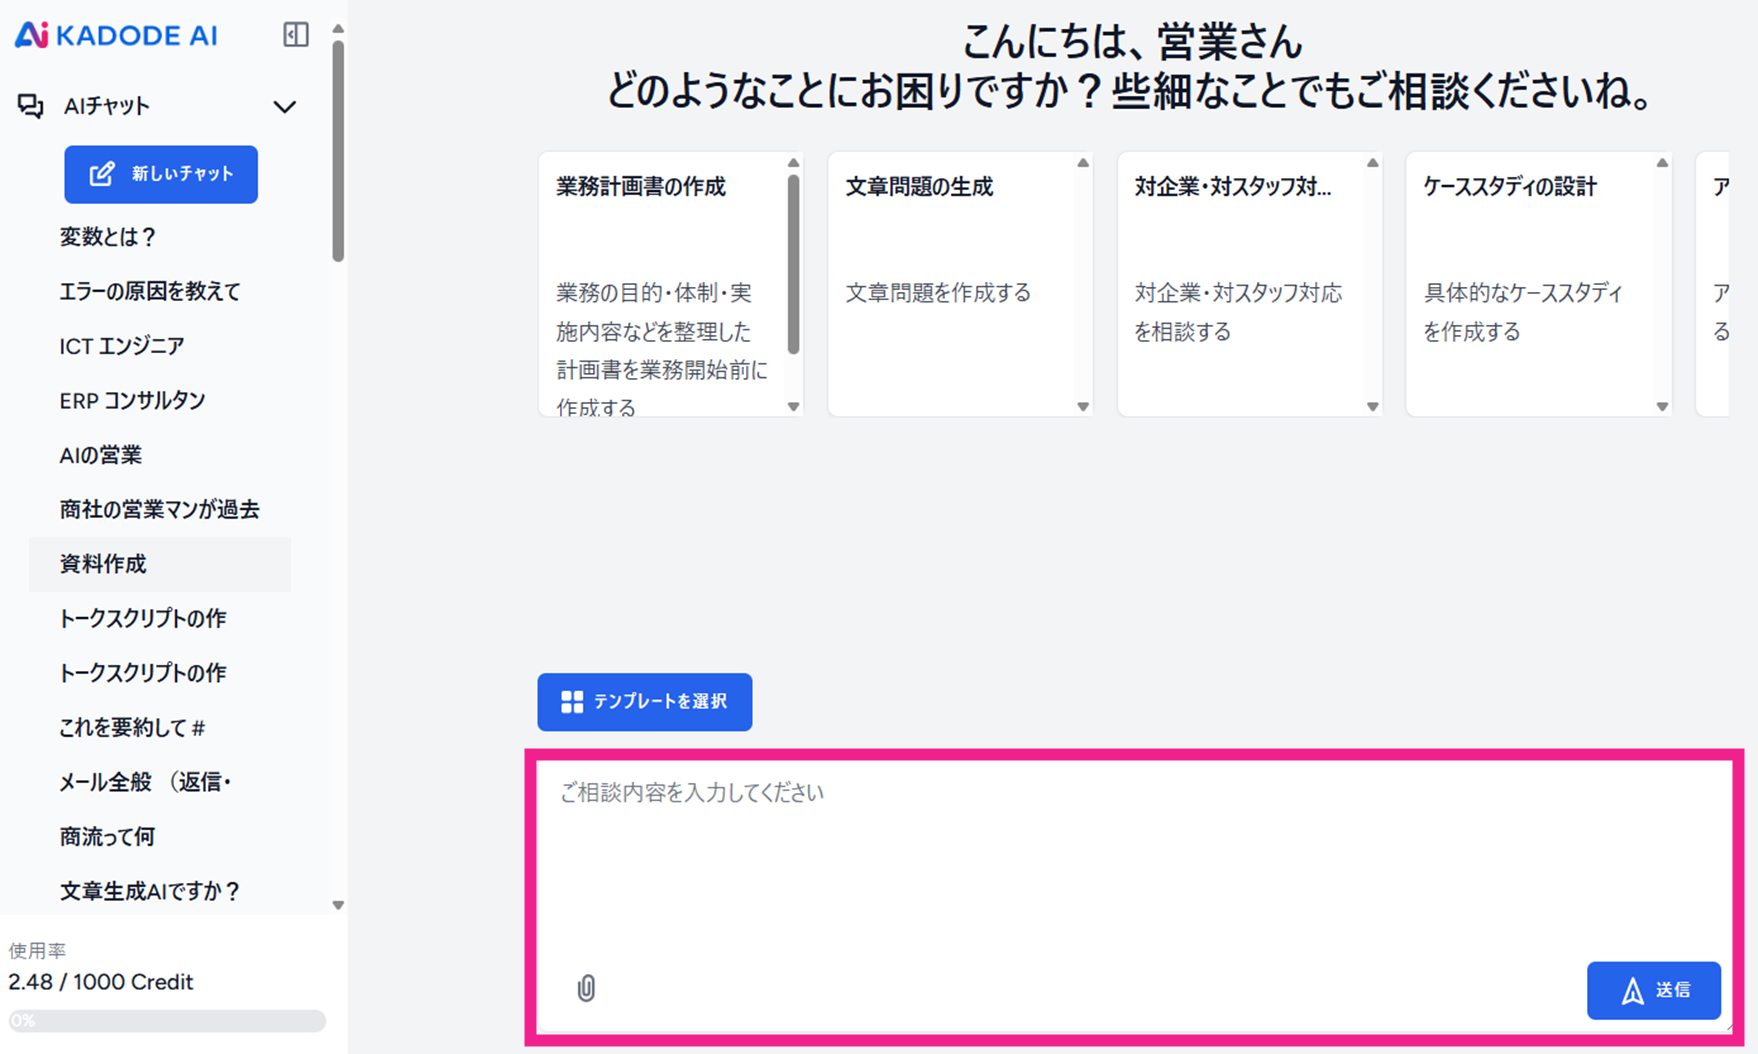Start a 新しいチャット
Screen dimensions: 1758x1054
coord(161,174)
